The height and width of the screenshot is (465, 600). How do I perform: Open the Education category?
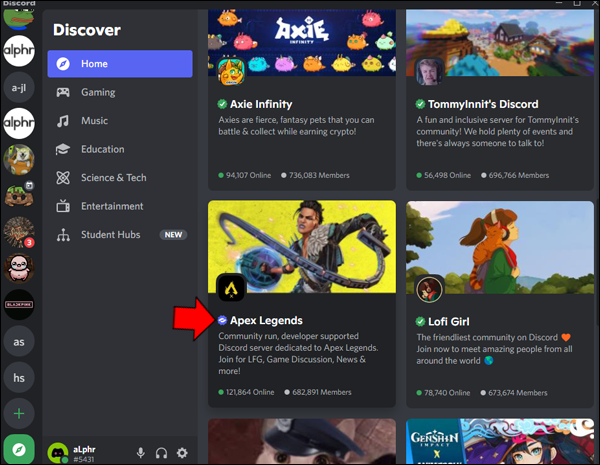[120, 149]
